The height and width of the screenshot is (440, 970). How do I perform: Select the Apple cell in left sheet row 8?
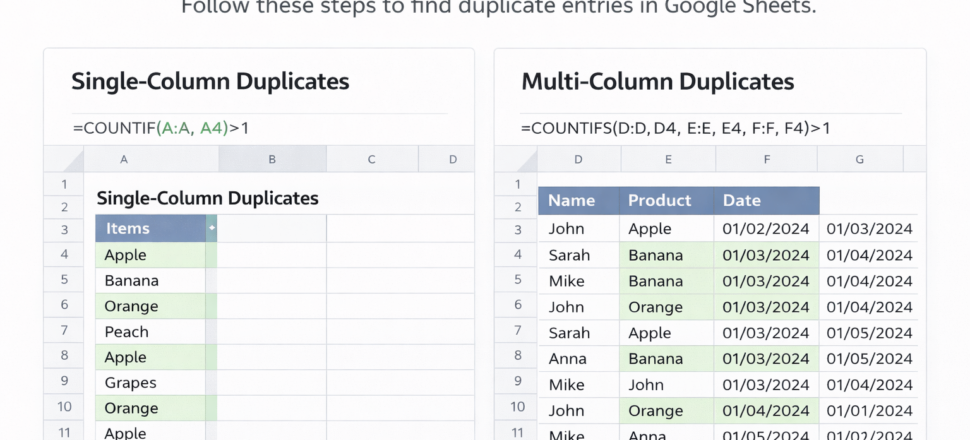(x=150, y=357)
